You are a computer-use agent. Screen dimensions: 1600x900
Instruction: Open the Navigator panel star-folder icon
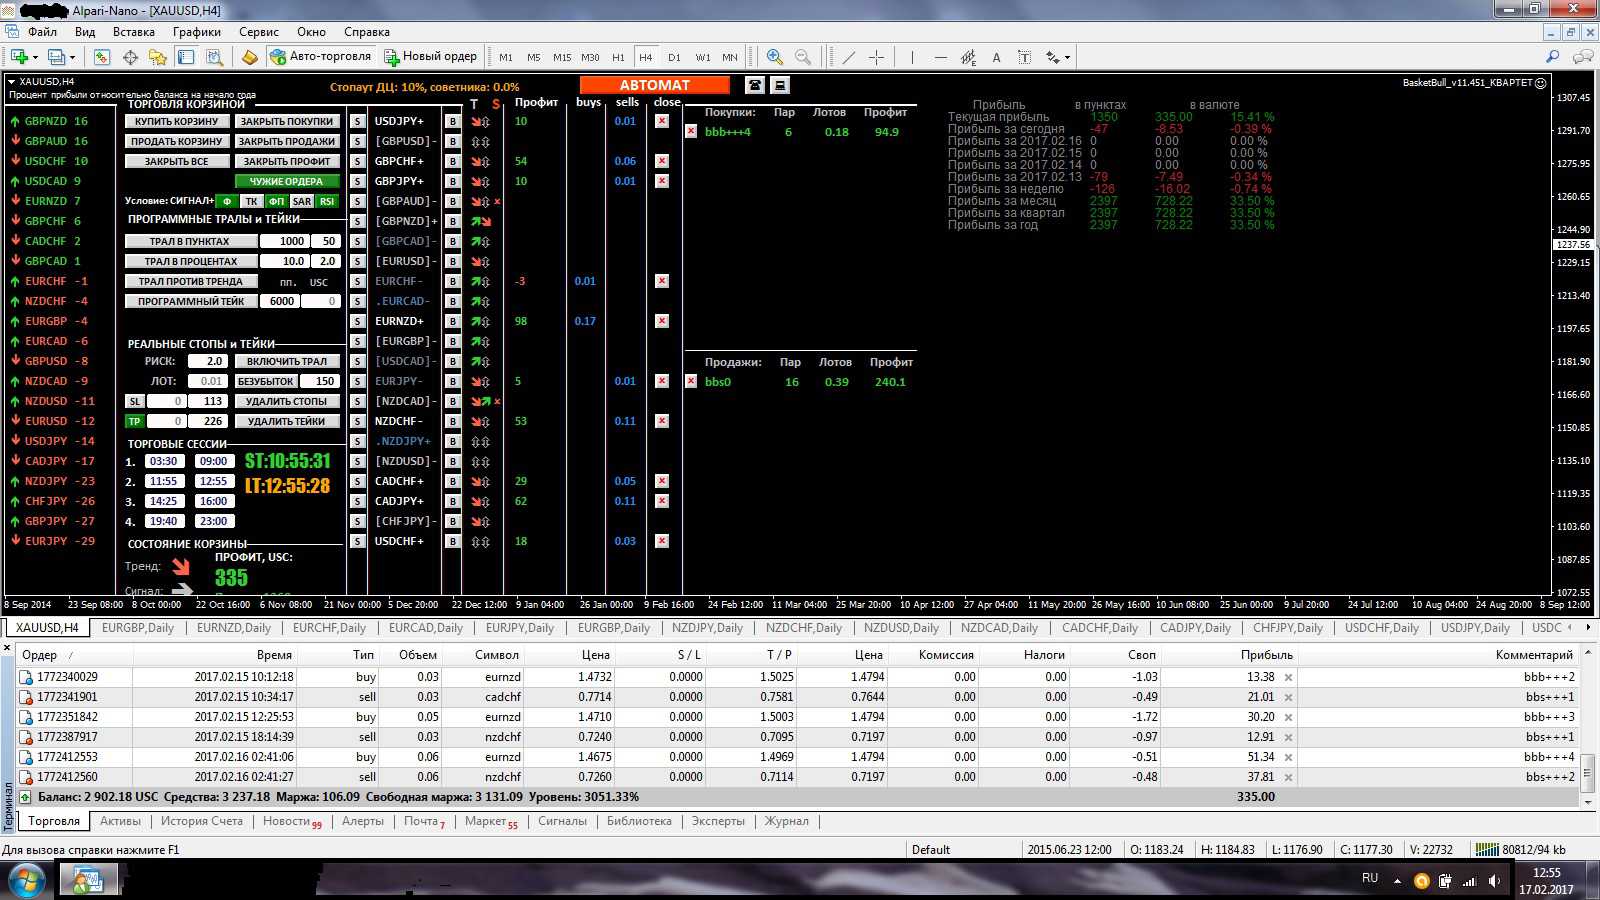(157, 57)
